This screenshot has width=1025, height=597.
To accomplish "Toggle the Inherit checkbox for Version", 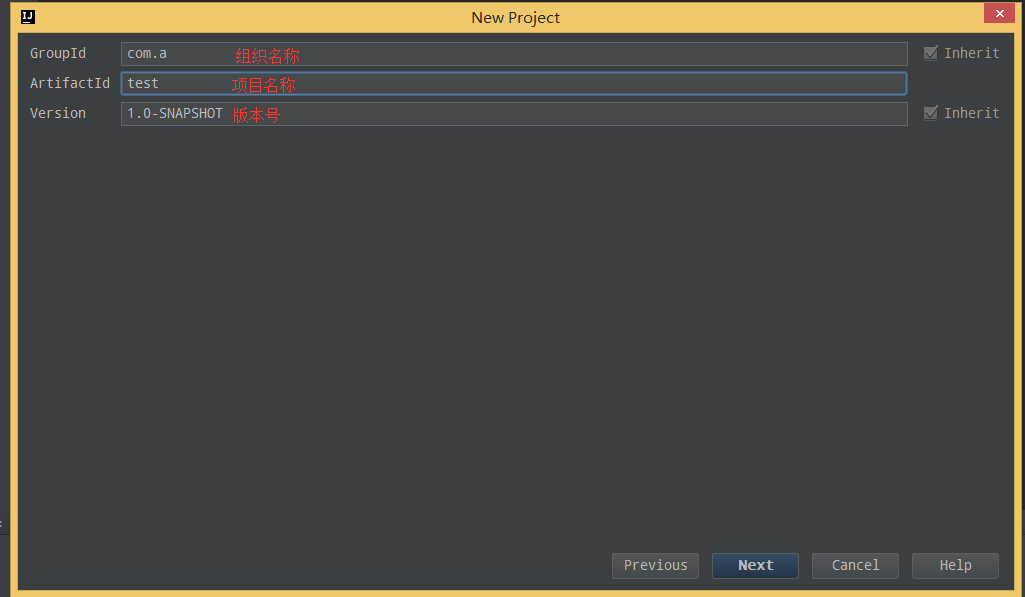I will 930,113.
